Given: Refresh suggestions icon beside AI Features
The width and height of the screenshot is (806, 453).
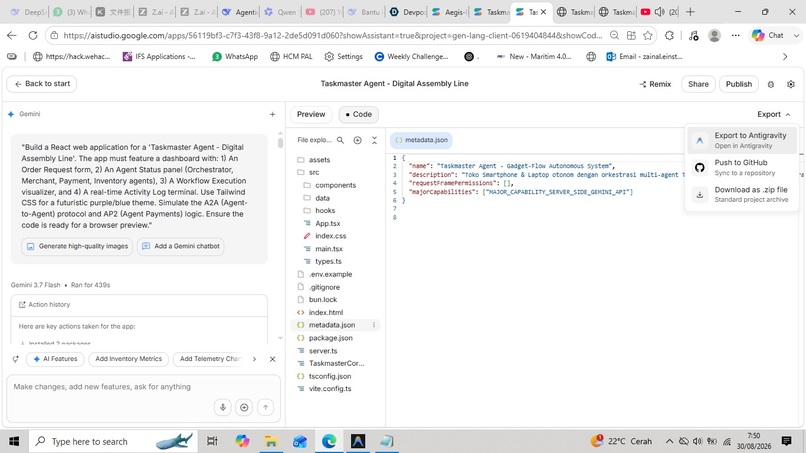Looking at the screenshot, I should pos(15,359).
